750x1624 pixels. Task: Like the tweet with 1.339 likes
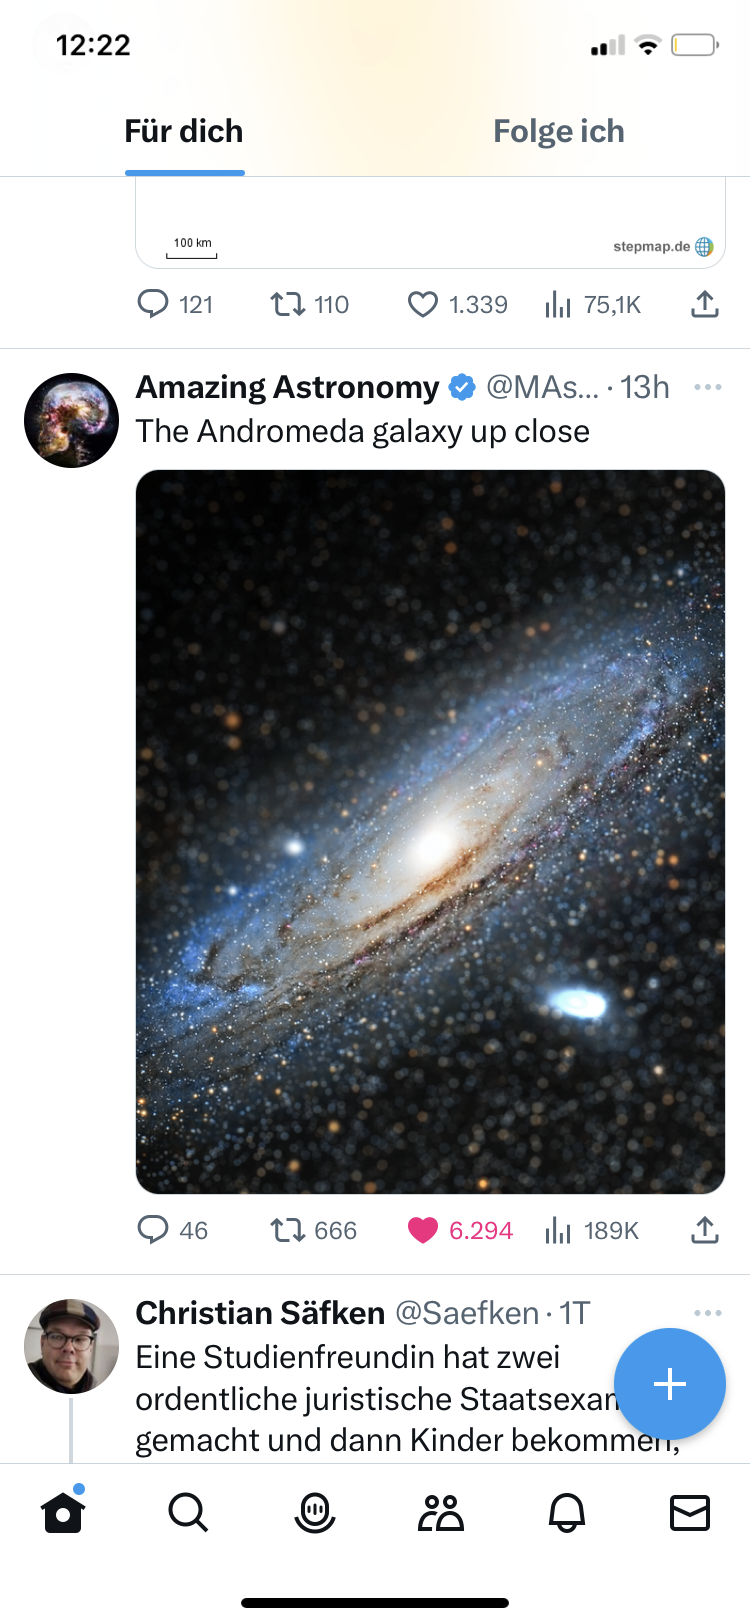click(457, 304)
